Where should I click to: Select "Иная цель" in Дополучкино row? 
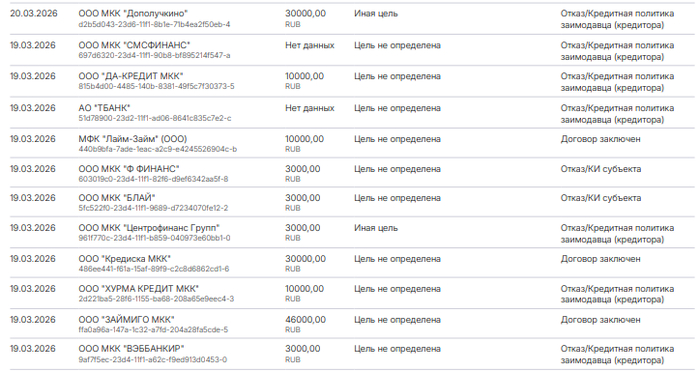376,13
